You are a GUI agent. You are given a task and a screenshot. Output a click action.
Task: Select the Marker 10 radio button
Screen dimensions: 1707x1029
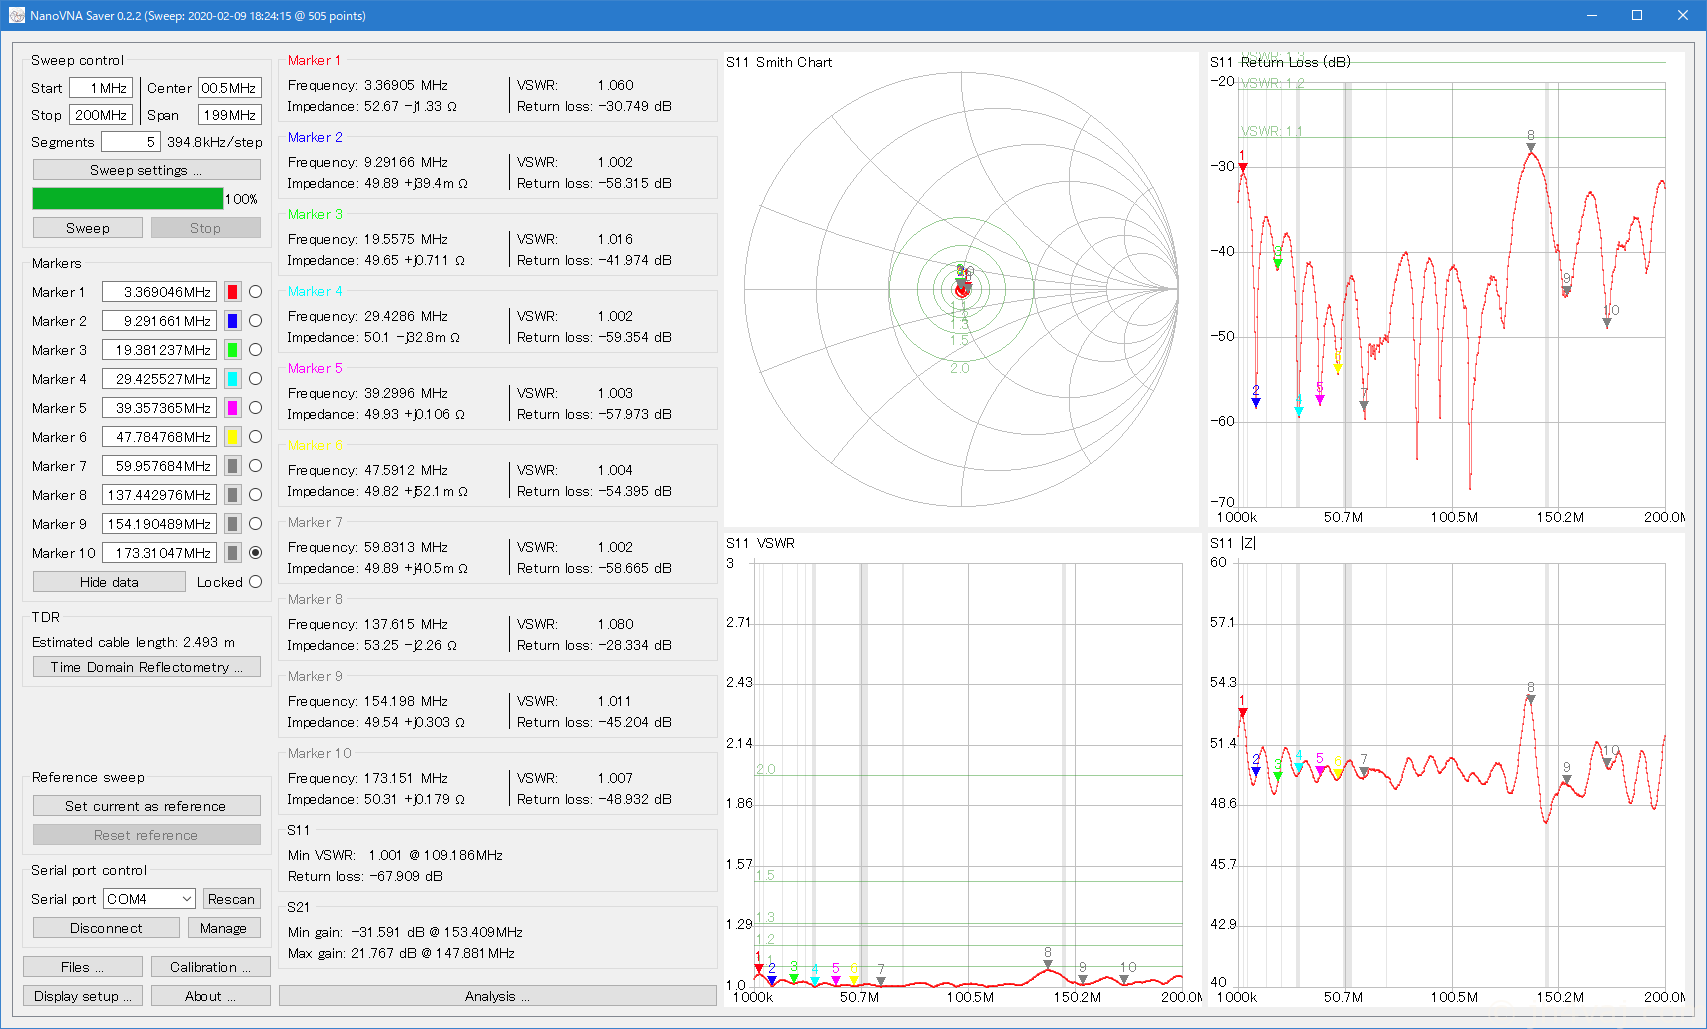point(256,553)
